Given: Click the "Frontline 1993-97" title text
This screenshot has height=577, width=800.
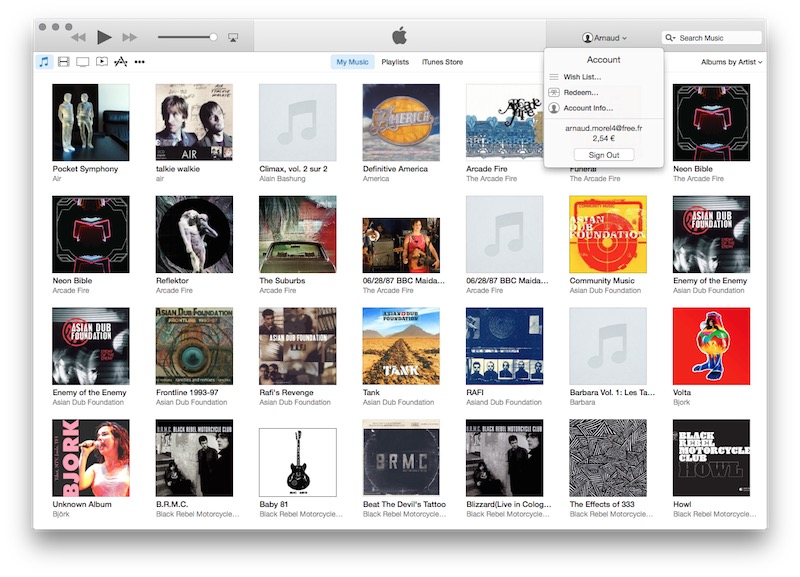Looking at the screenshot, I should pos(187,392).
